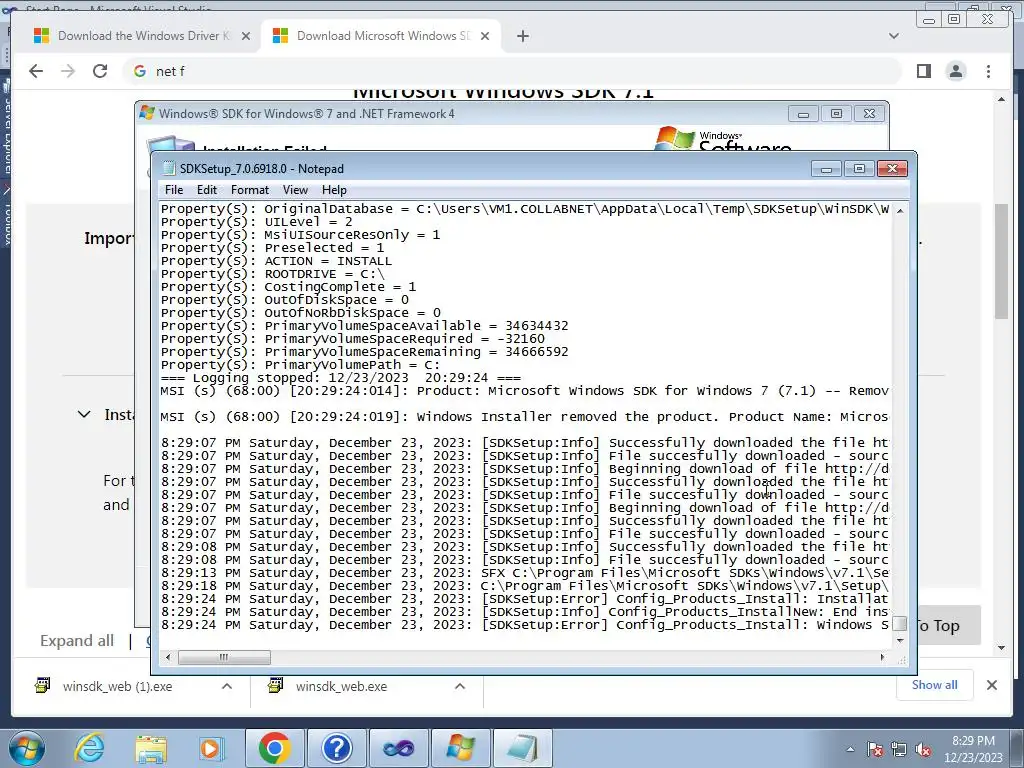Image resolution: width=1024 pixels, height=768 pixels.
Task: Close the Chrome downloads bar
Action: pyautogui.click(x=991, y=685)
